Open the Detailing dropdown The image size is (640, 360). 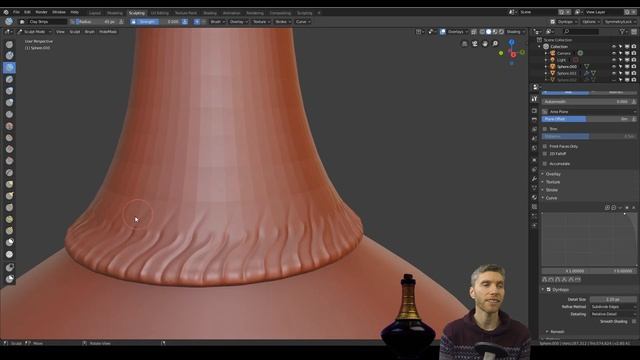coord(613,314)
